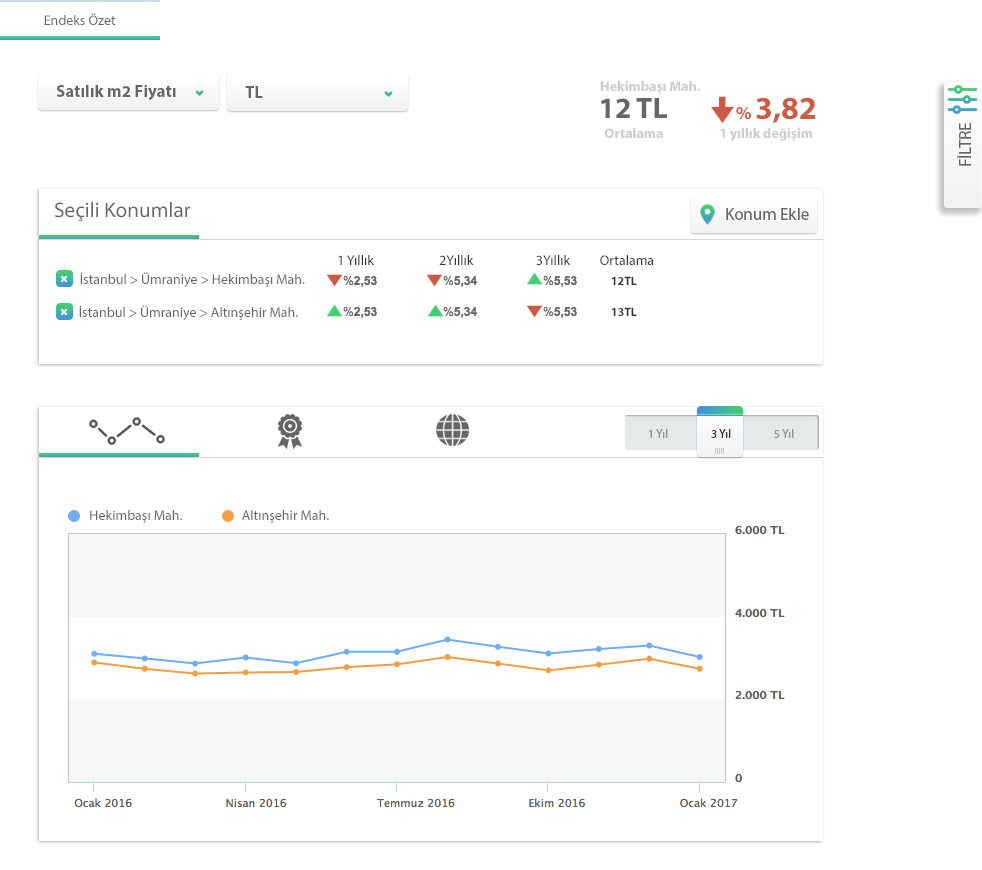Select the 3 Yıl time range

(x=720, y=433)
